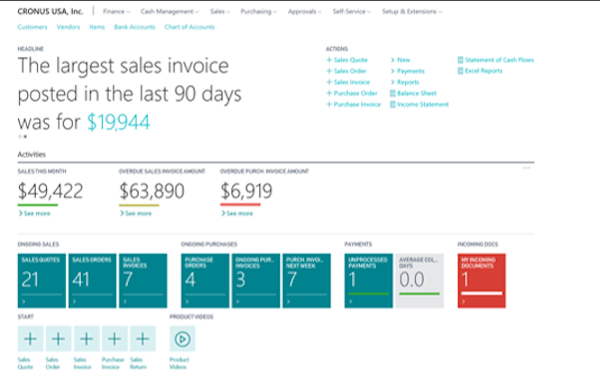Open the Purchasing menu dropdown

258,11
